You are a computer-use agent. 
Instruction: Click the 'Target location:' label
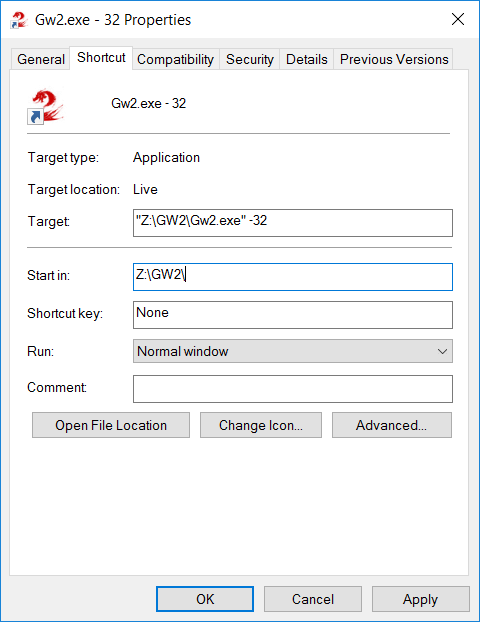point(73,190)
